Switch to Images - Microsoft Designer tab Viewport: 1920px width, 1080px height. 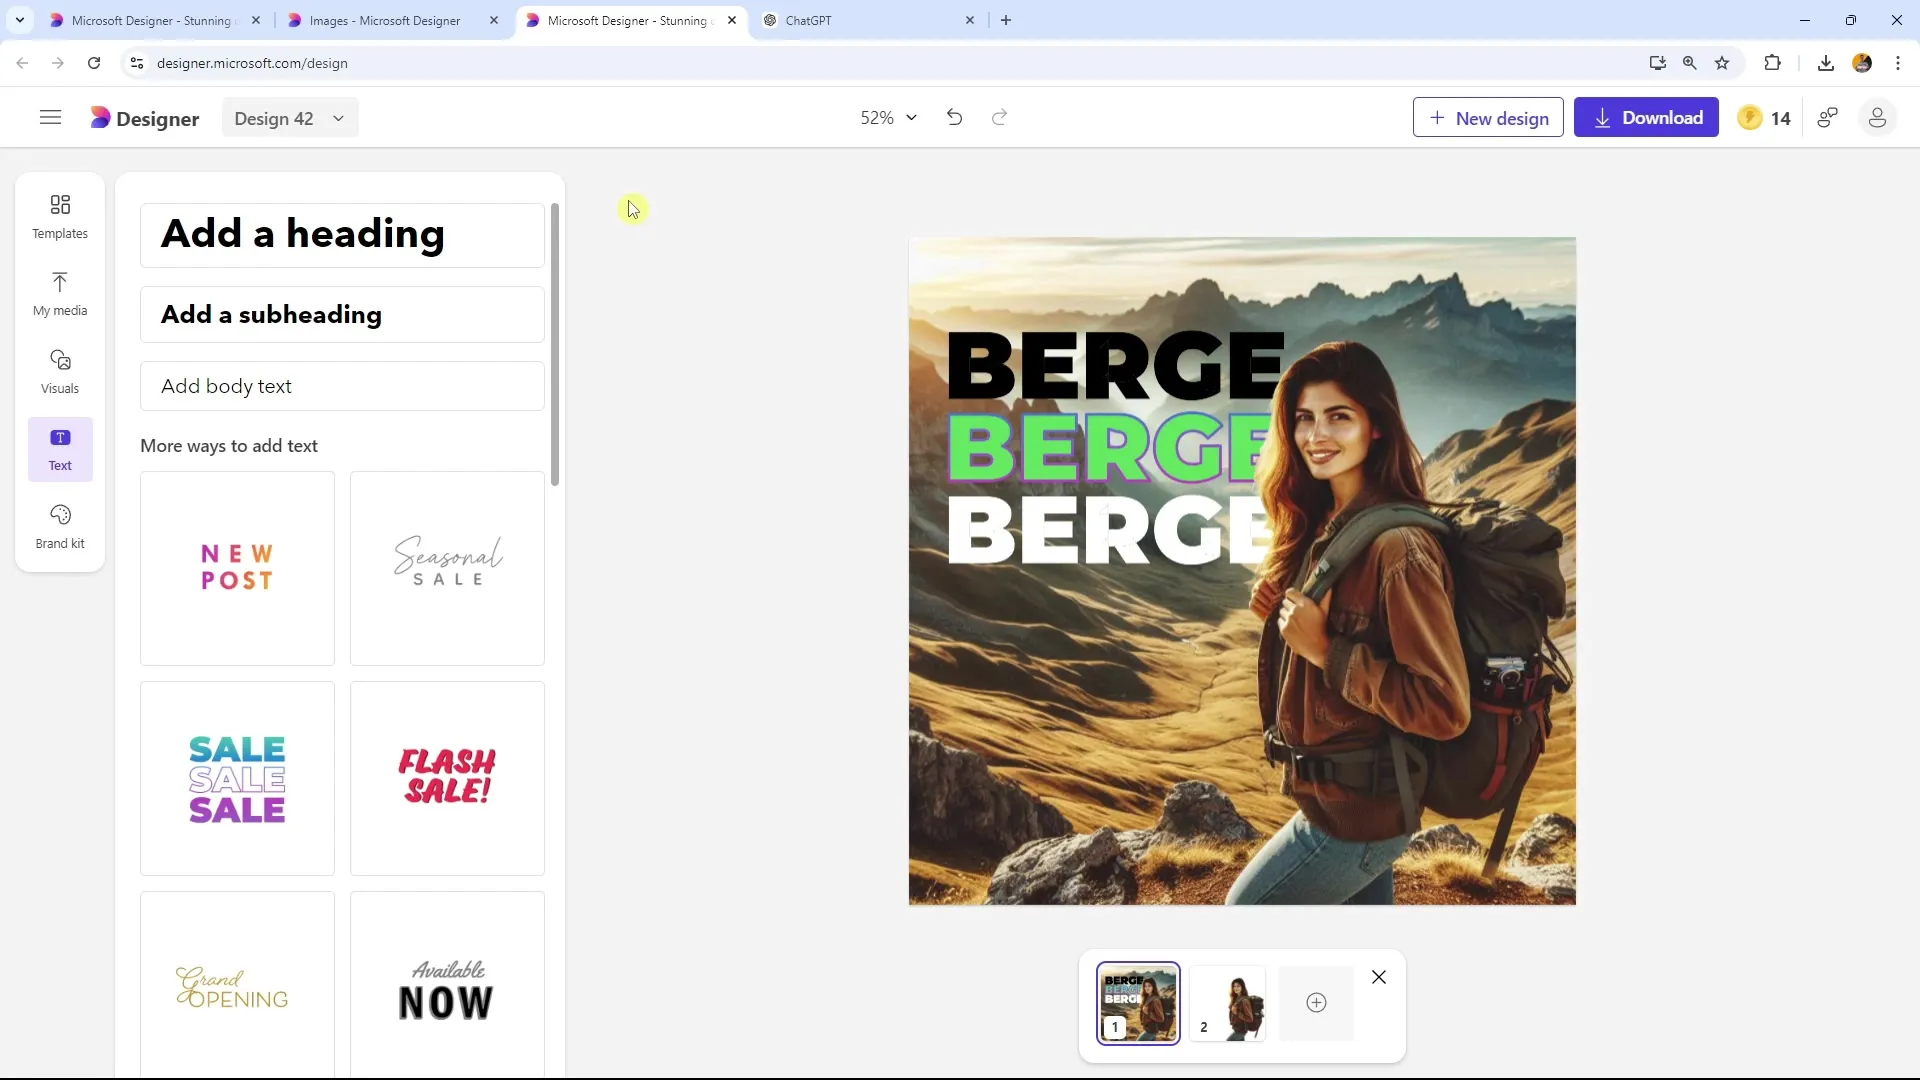[x=384, y=20]
